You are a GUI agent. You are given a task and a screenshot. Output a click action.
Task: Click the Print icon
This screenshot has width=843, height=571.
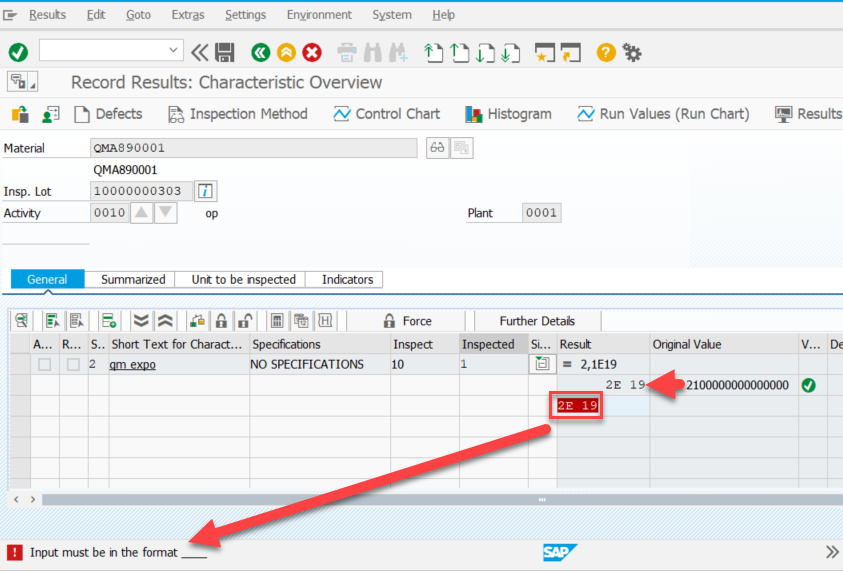click(x=347, y=53)
